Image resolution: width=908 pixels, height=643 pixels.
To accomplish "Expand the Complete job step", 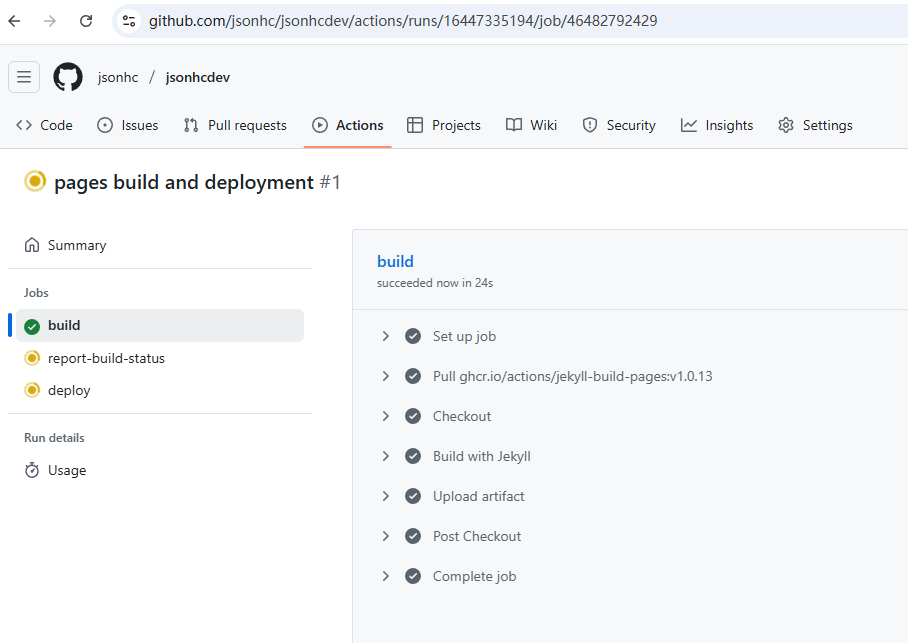I will 386,576.
